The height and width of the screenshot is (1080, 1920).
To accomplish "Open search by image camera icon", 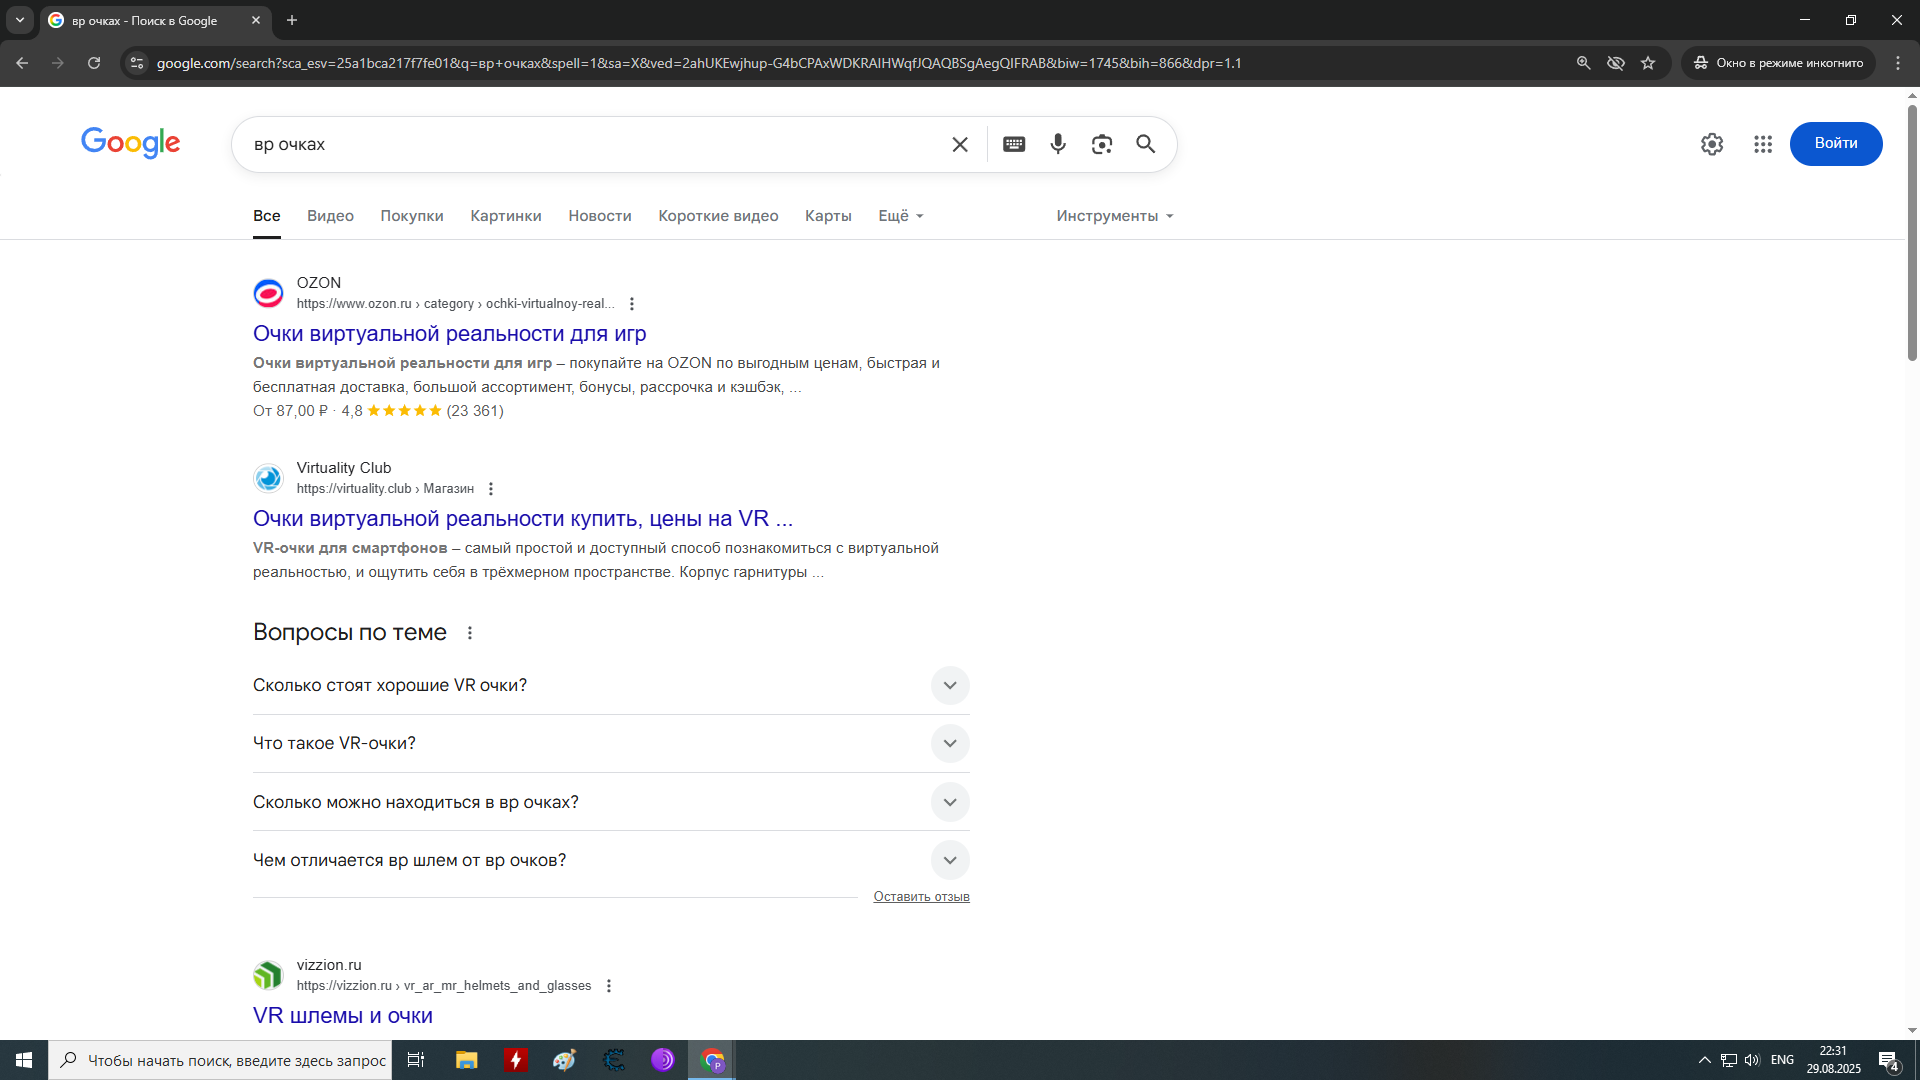I will coord(1101,144).
